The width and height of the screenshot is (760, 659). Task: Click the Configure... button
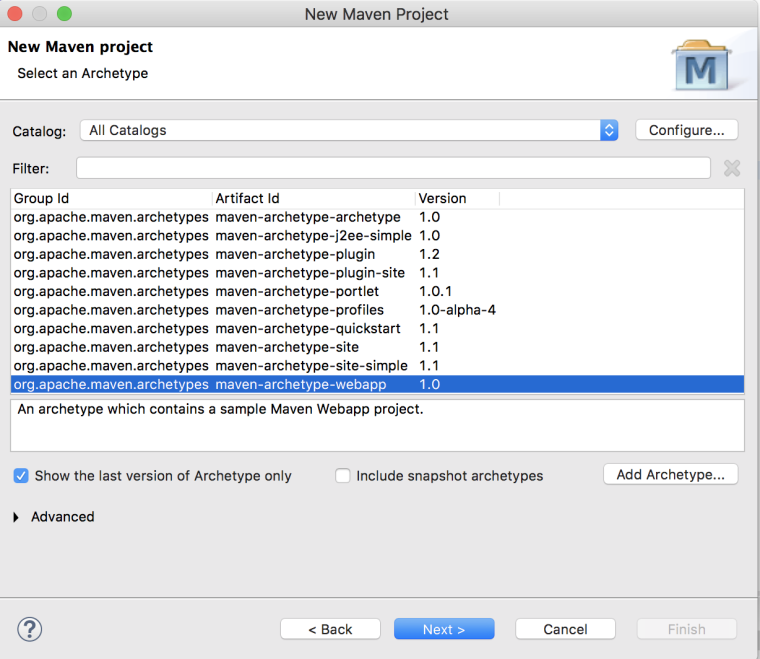click(686, 130)
